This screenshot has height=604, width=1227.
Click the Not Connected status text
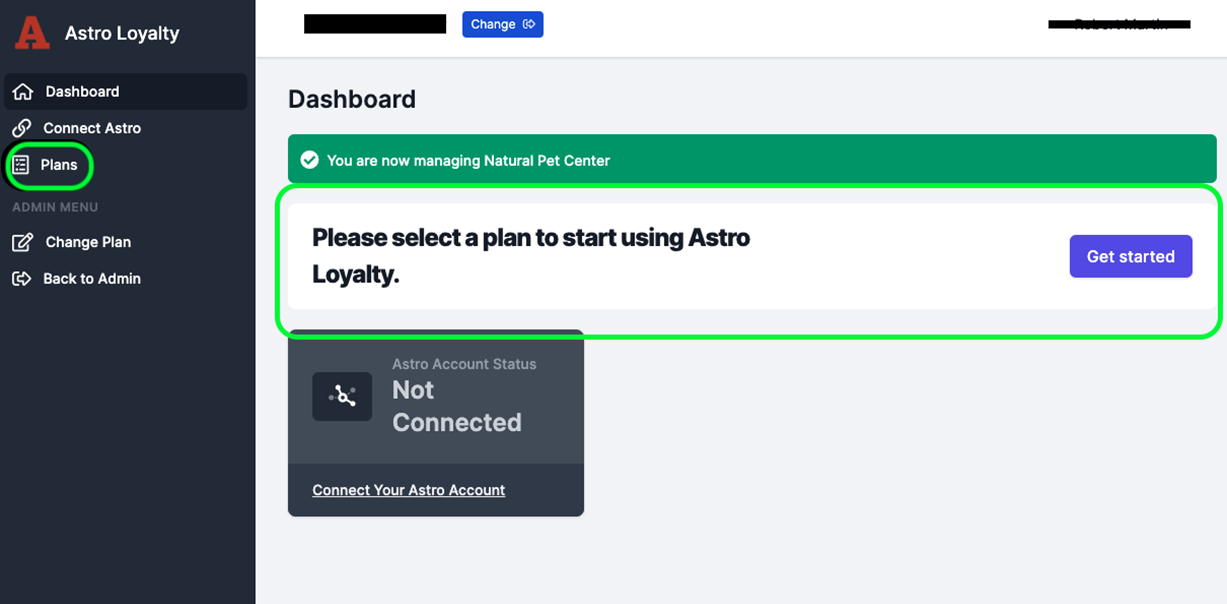(x=456, y=406)
